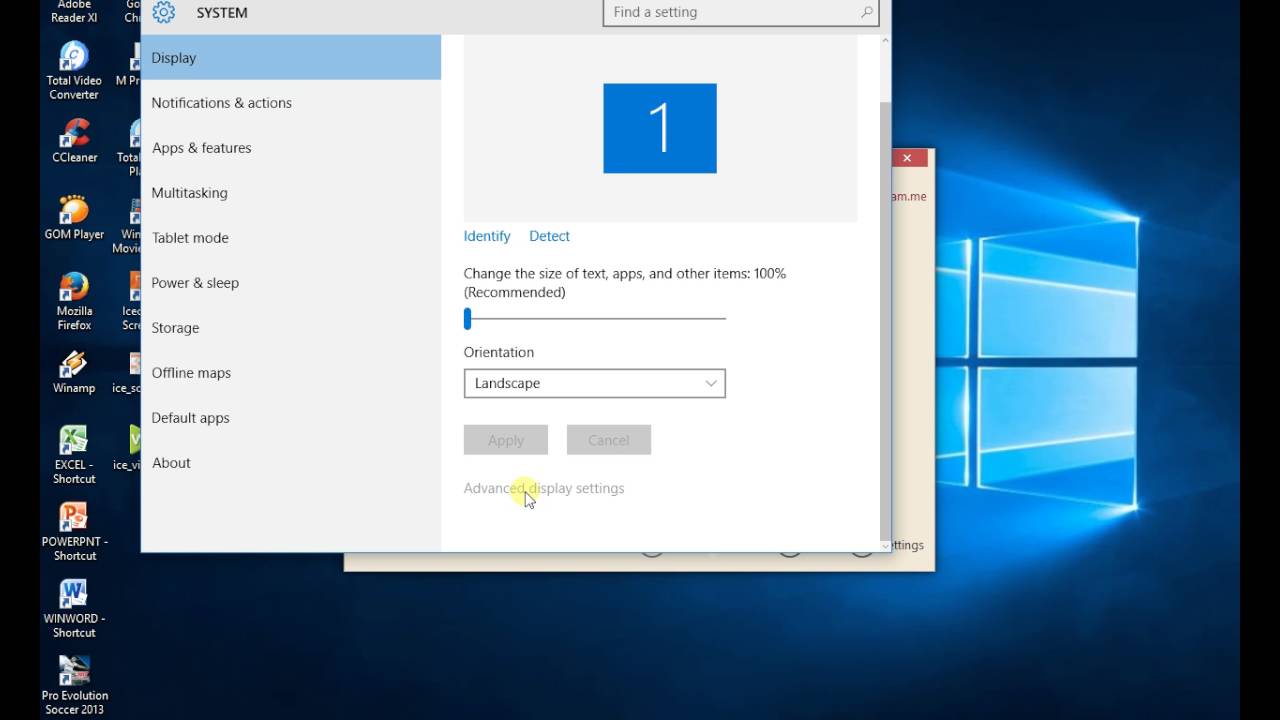Click the Identify link
1280x720 pixels.
point(487,236)
